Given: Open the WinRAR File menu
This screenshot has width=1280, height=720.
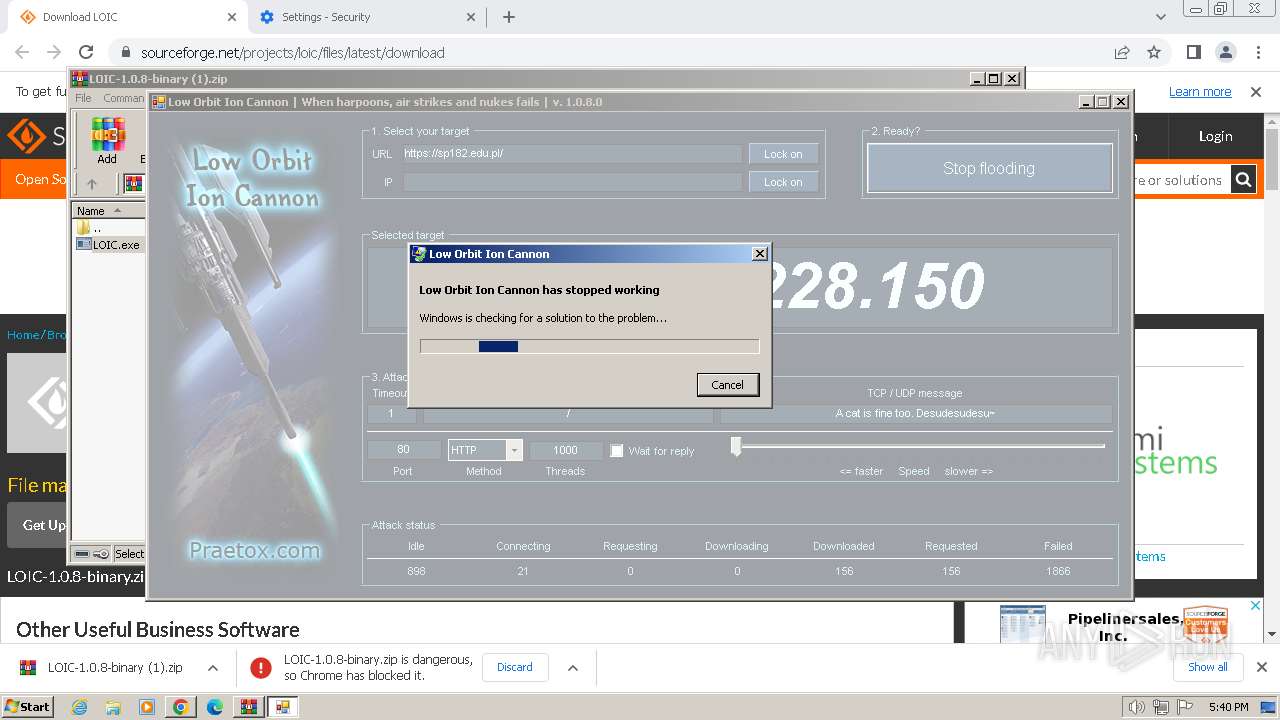Looking at the screenshot, I should [x=83, y=98].
